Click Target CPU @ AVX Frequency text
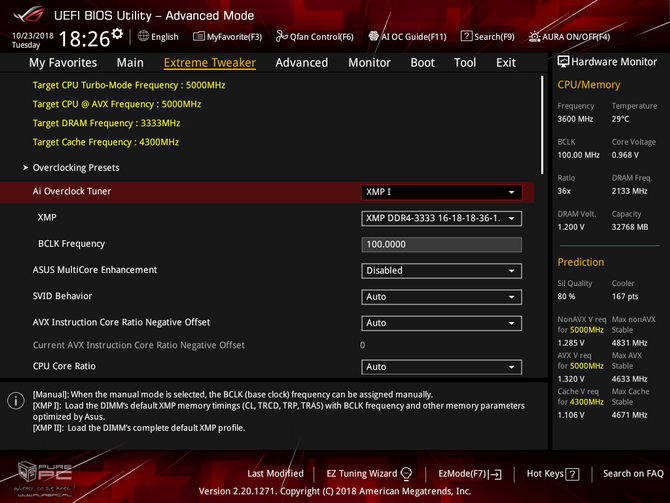This screenshot has height=503, width=670. pos(117,104)
